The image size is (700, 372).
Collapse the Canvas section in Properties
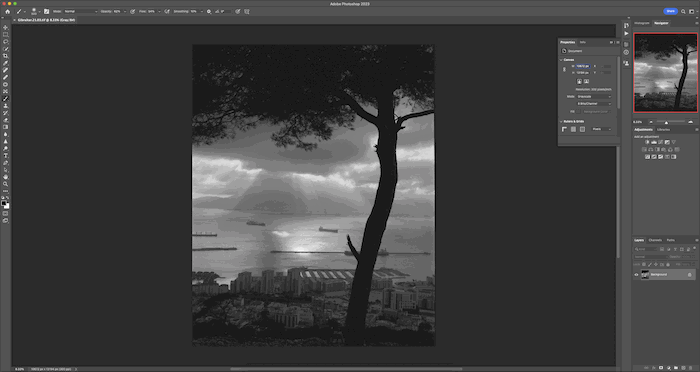tap(562, 60)
